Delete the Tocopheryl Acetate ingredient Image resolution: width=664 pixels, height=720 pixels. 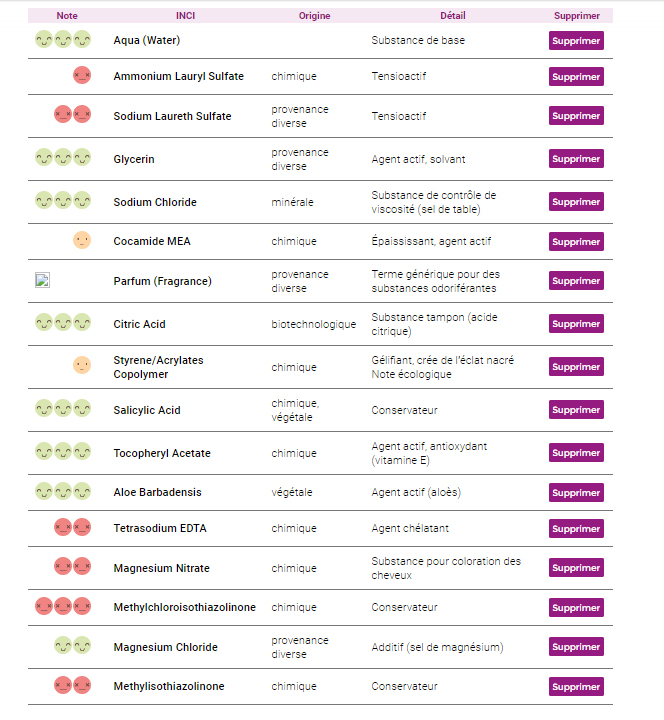[x=576, y=453]
